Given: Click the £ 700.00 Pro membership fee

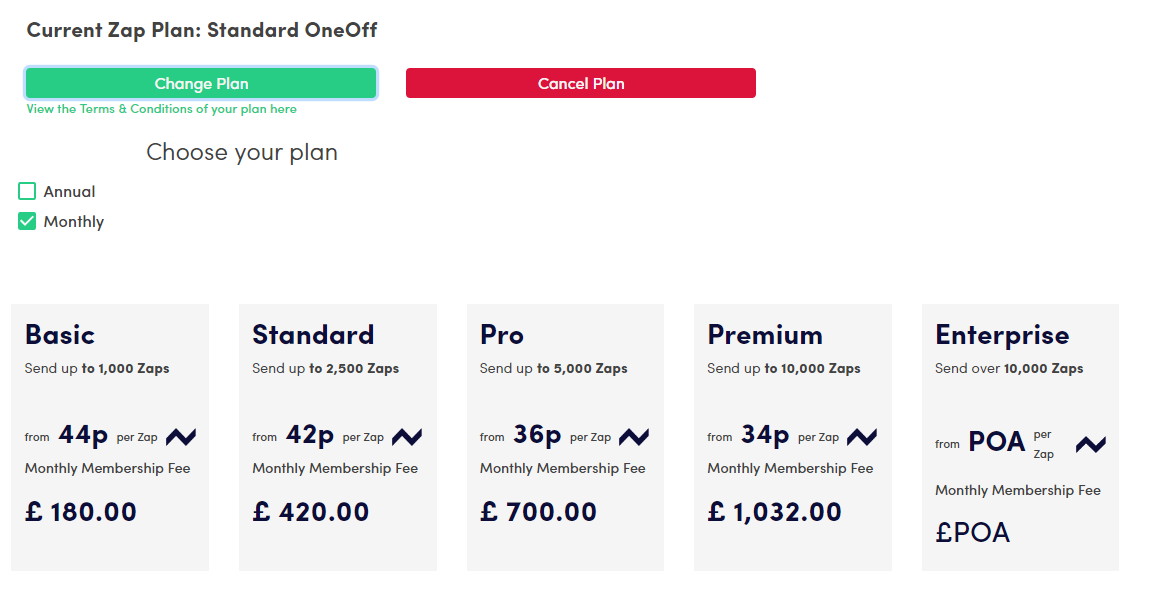Looking at the screenshot, I should [x=538, y=512].
